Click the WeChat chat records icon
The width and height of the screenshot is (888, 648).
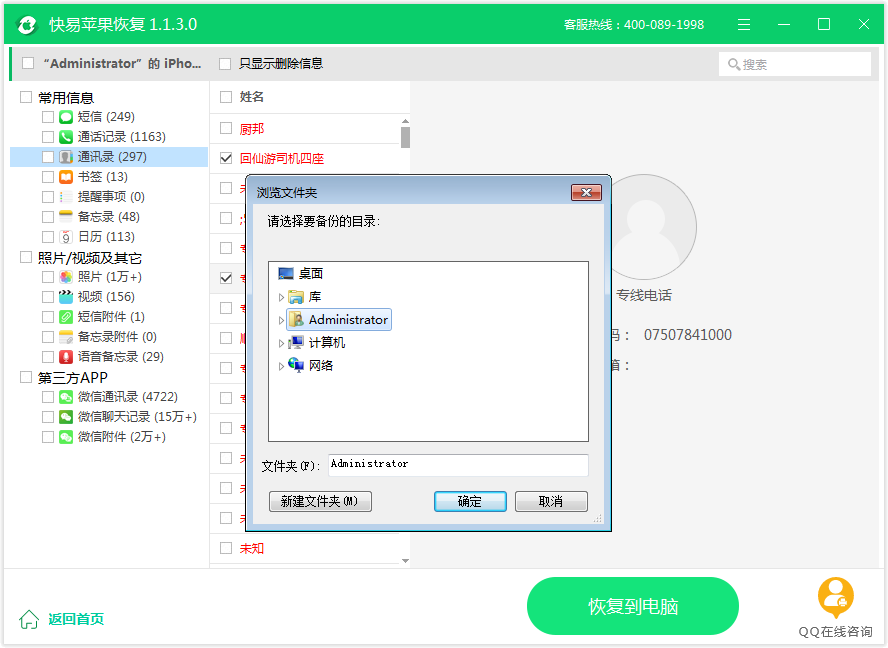coord(66,417)
